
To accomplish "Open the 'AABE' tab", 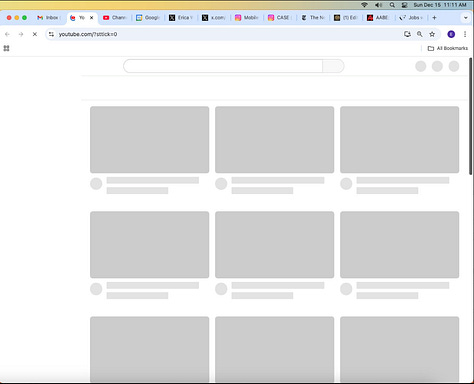I will (x=379, y=18).
